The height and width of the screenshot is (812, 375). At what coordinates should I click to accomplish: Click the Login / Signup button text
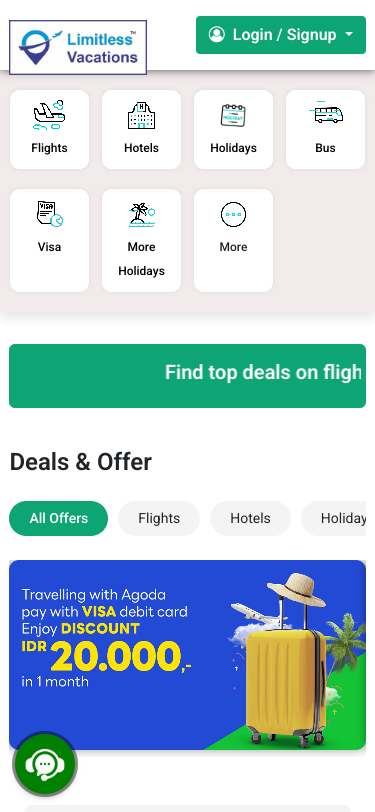click(x=284, y=35)
